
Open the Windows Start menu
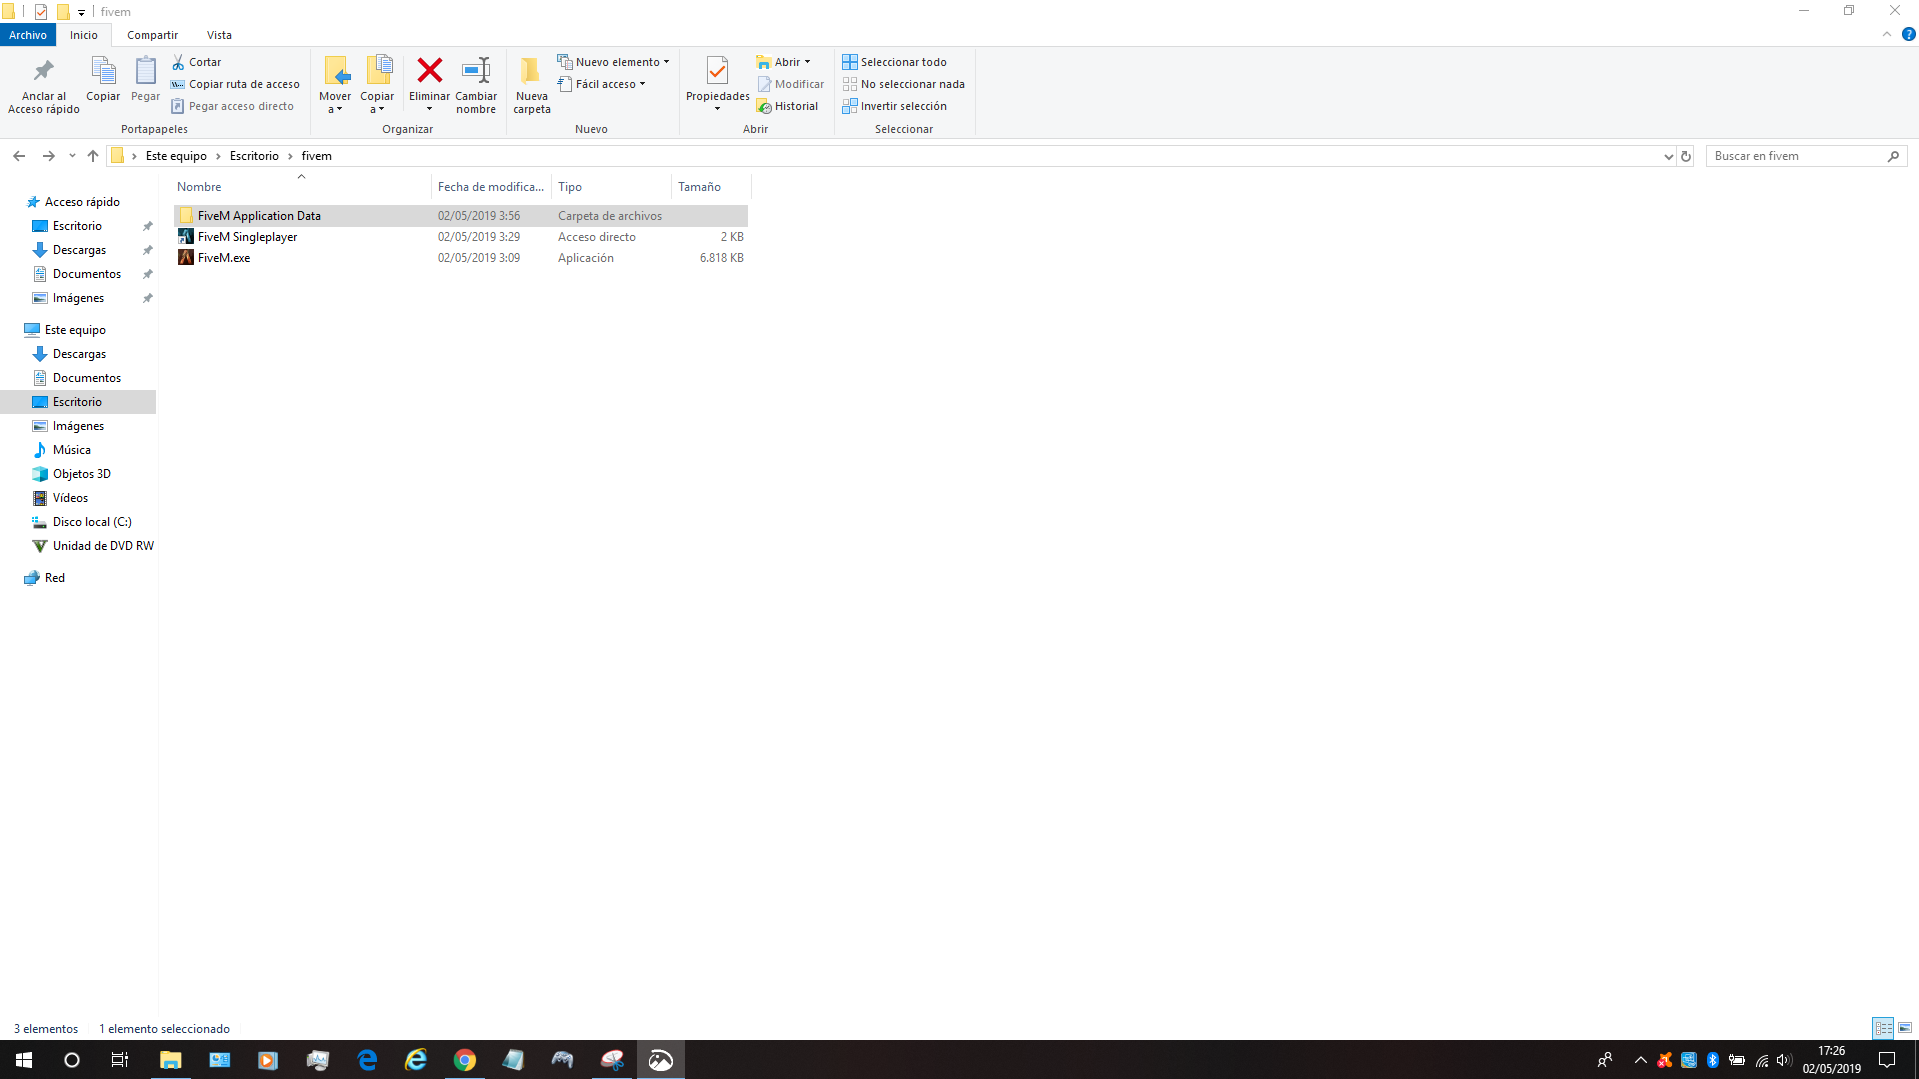(x=24, y=1060)
